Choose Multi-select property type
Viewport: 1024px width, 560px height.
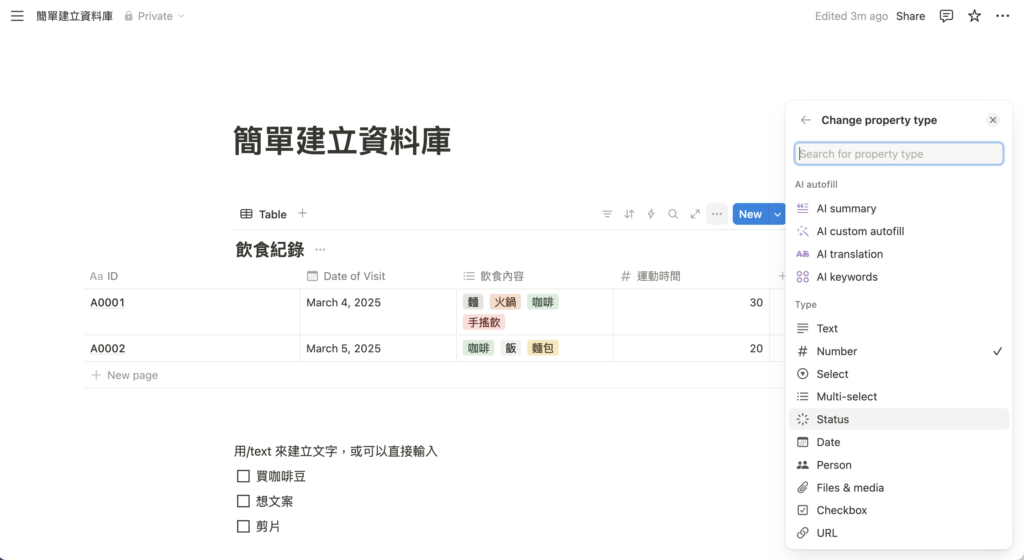pyautogui.click(x=846, y=397)
